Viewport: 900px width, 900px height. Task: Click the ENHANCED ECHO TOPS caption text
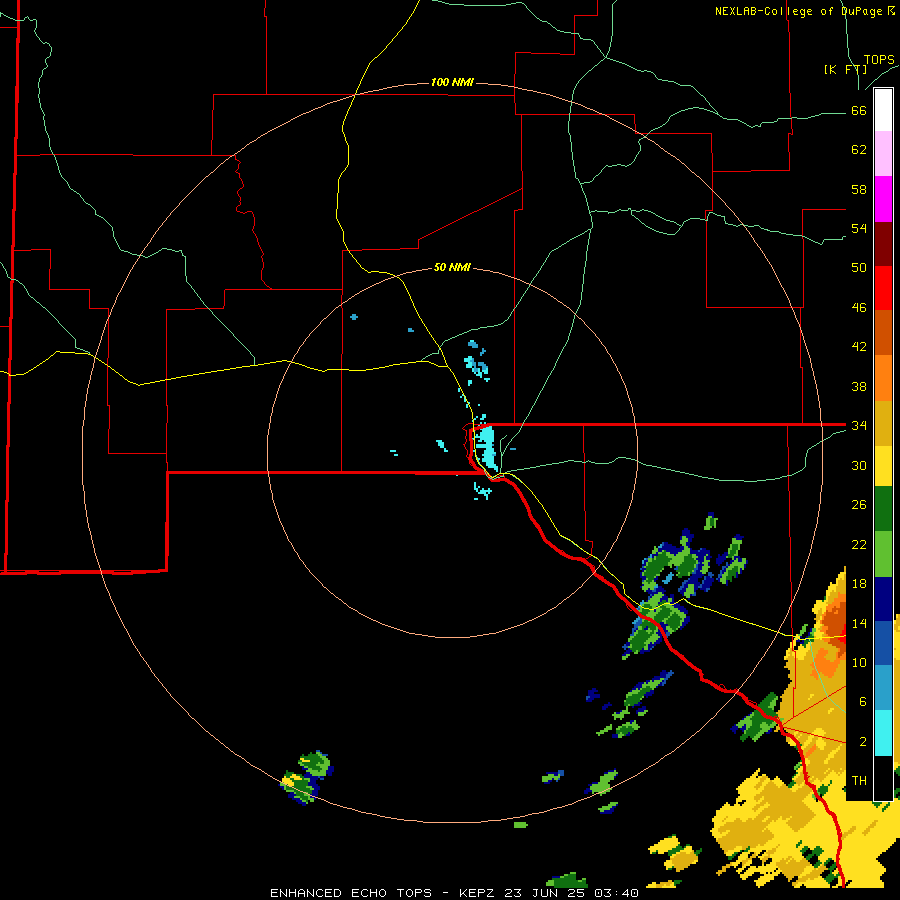coord(351,893)
